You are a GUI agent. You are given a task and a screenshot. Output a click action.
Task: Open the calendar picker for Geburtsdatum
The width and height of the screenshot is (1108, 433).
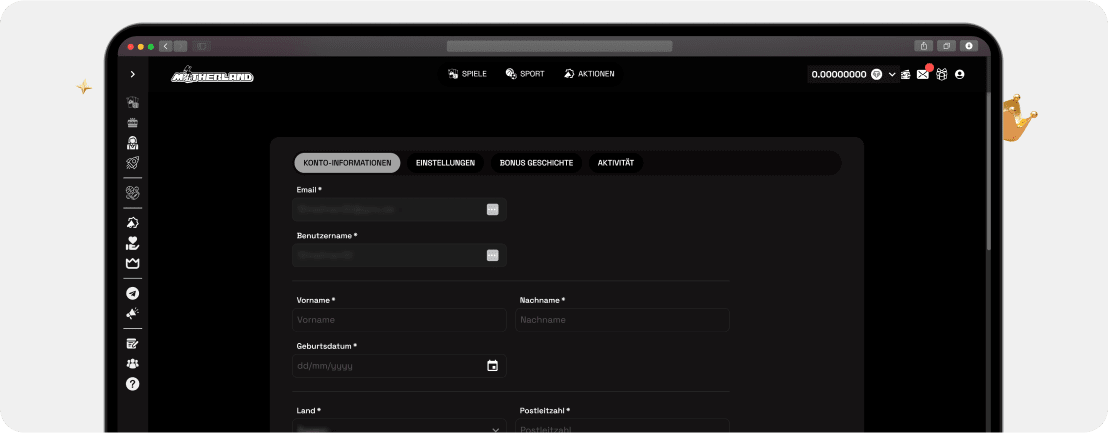tap(492, 366)
